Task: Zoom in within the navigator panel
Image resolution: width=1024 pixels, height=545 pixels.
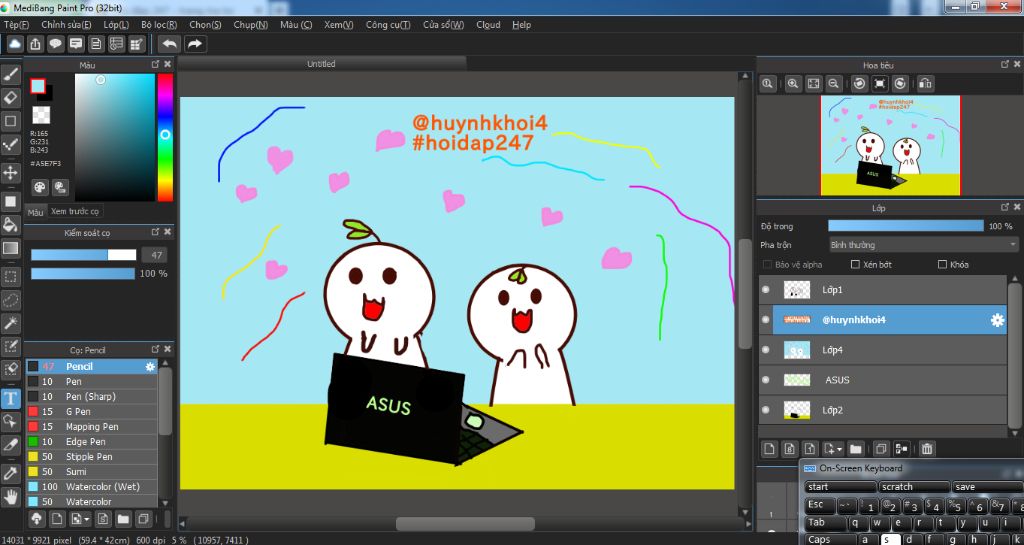Action: click(793, 84)
